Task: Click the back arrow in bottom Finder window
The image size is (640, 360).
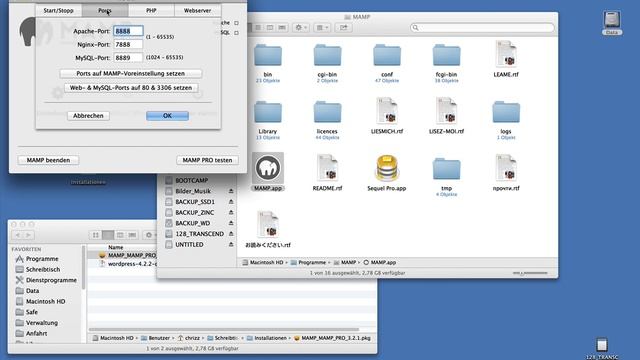Action: coord(18,235)
